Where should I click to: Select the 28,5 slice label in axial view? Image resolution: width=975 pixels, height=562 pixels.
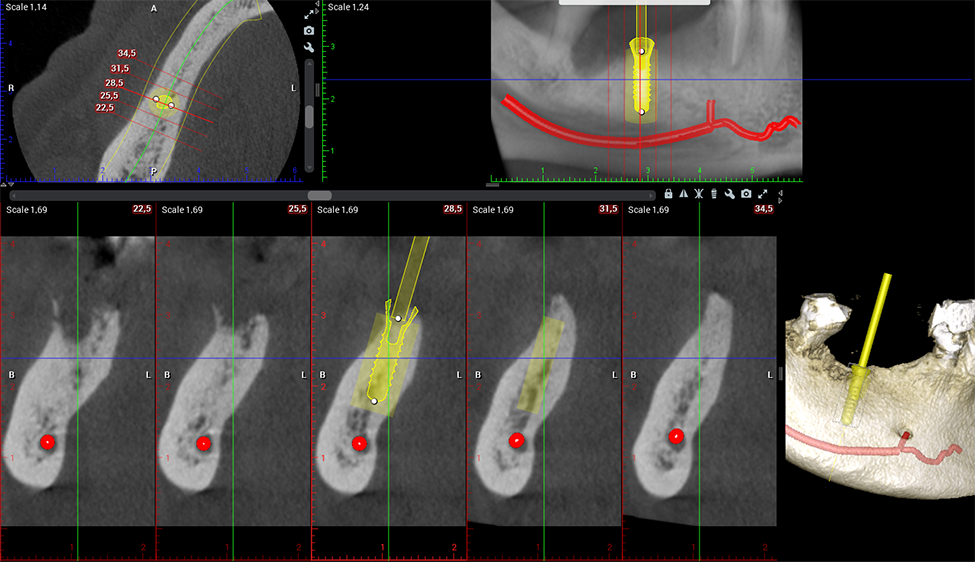pyautogui.click(x=114, y=83)
